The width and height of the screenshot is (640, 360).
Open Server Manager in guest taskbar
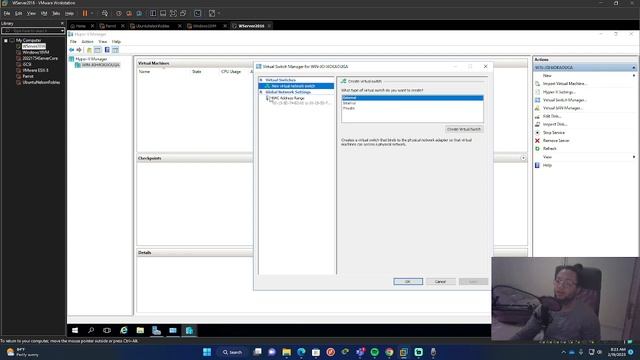tap(156, 330)
